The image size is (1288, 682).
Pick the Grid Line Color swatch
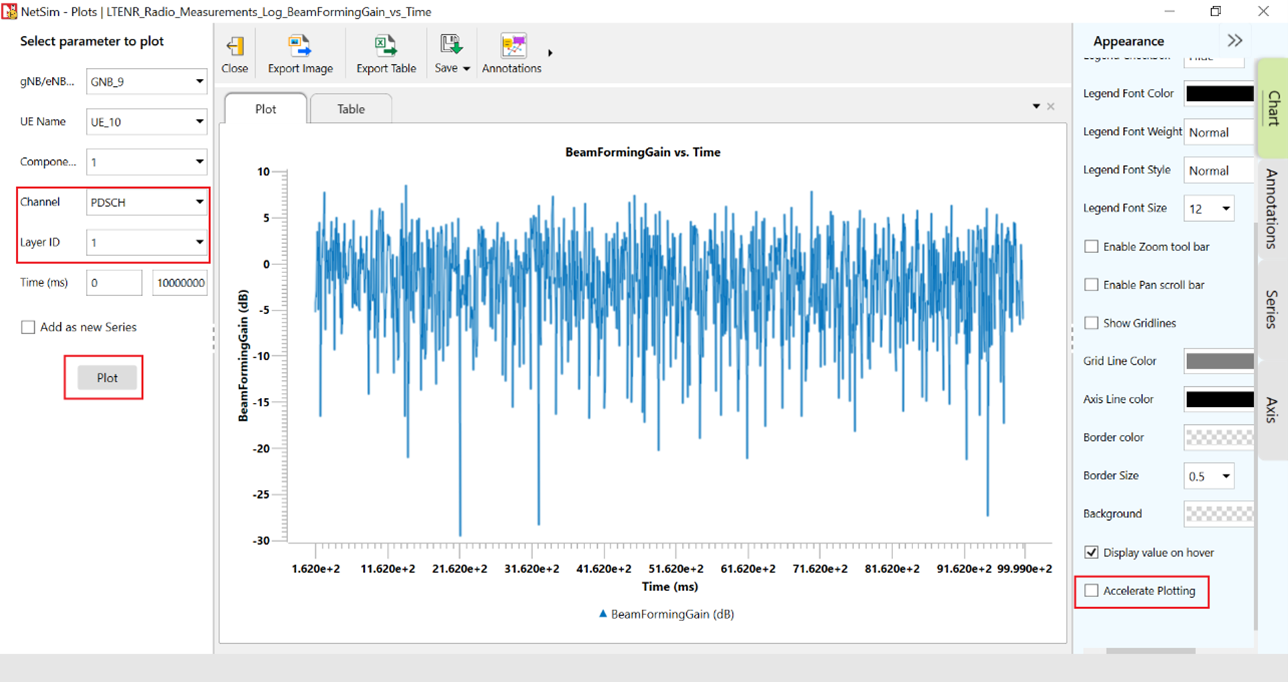point(1218,361)
